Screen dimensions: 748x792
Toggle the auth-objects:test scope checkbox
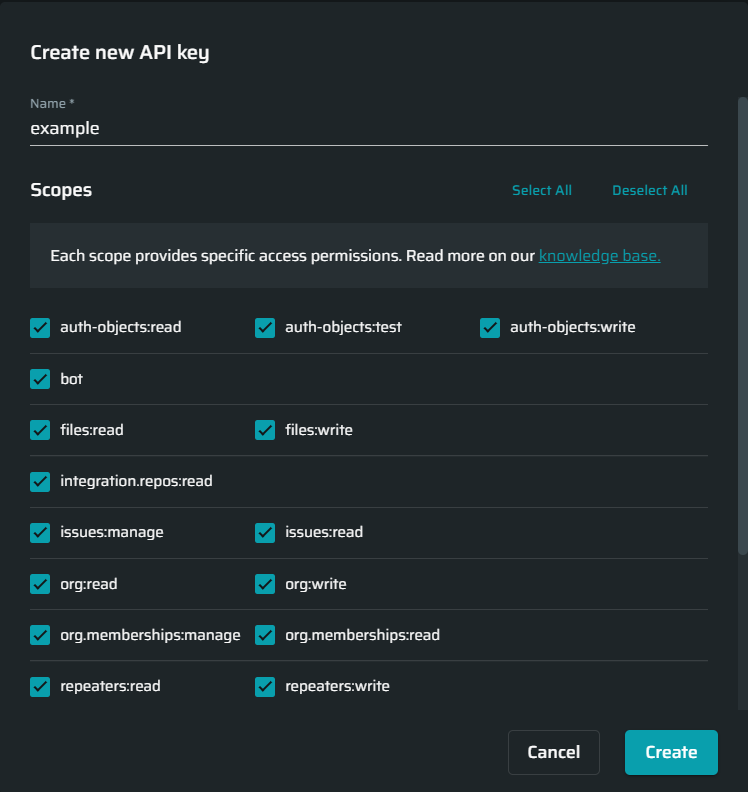click(x=265, y=327)
